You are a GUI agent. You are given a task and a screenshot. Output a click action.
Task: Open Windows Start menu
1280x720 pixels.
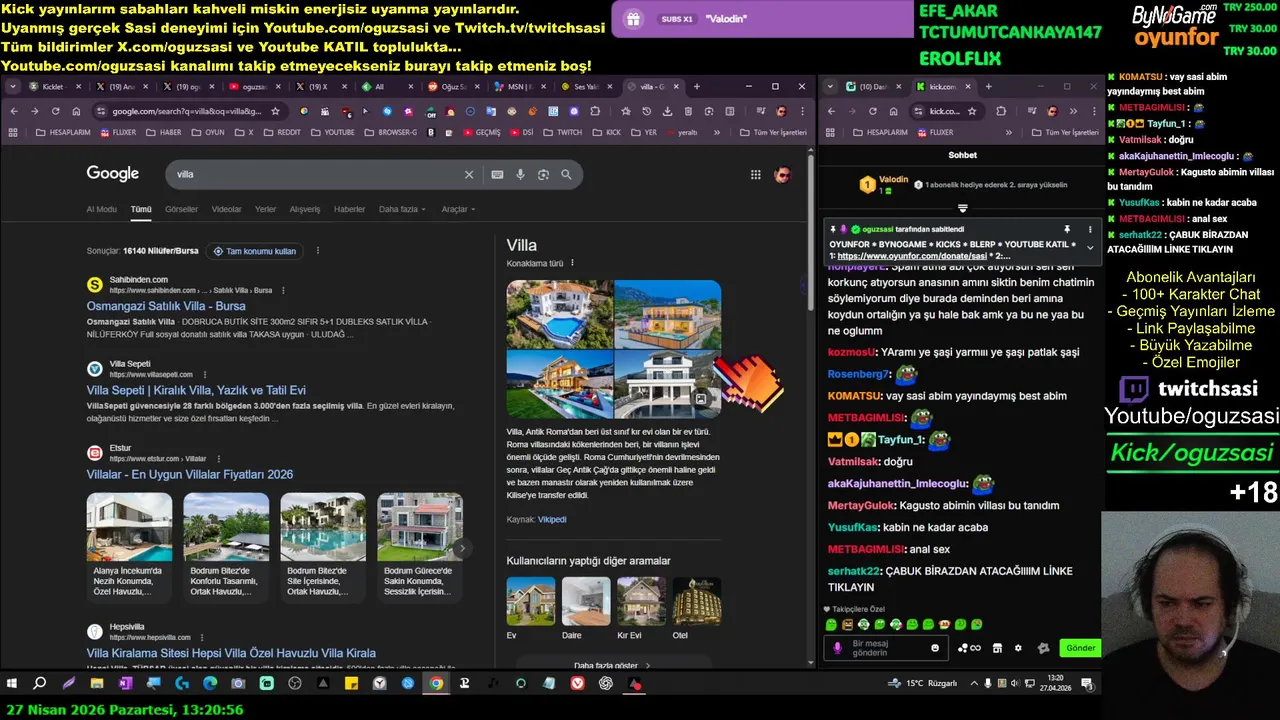pos(12,684)
